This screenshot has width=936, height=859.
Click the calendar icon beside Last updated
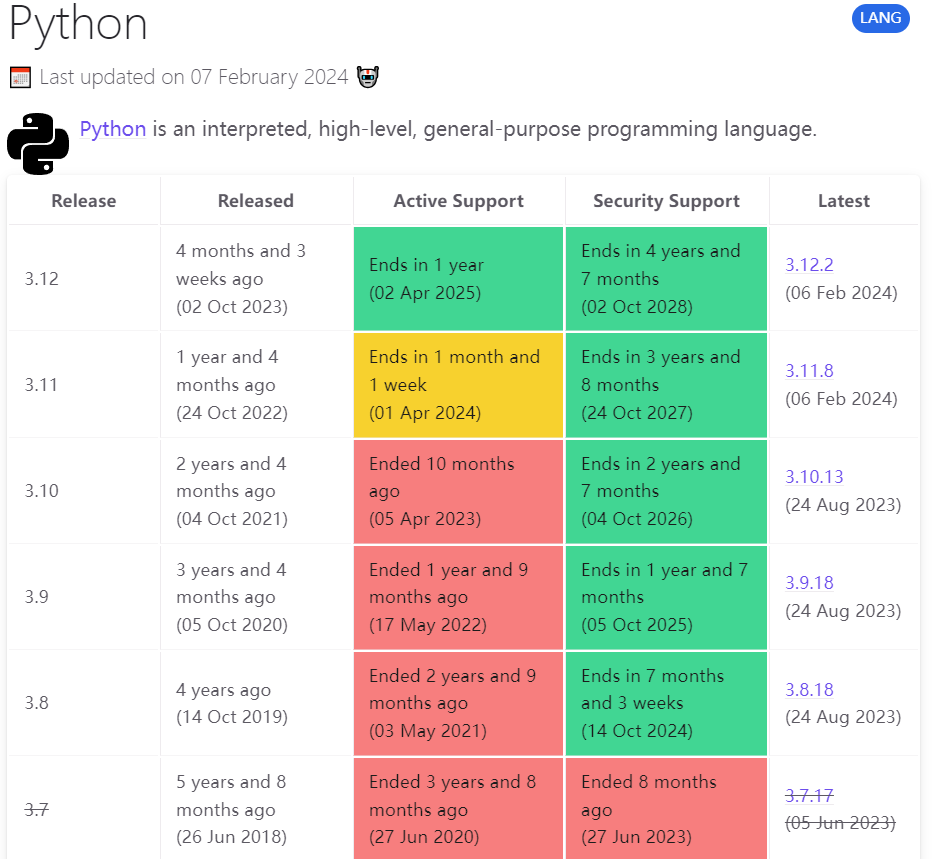click(20, 78)
